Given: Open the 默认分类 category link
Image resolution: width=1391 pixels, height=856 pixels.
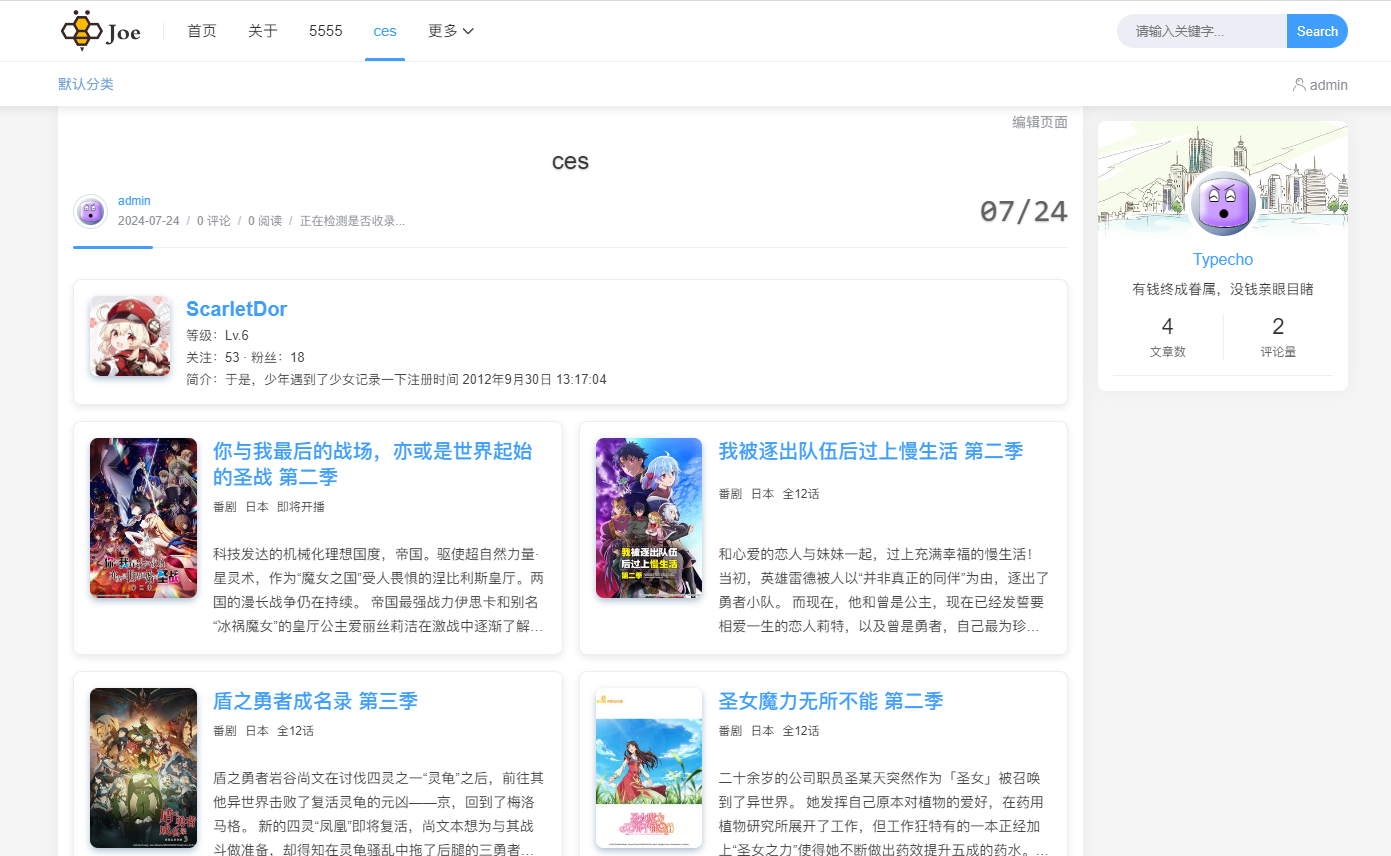Looking at the screenshot, I should point(86,84).
